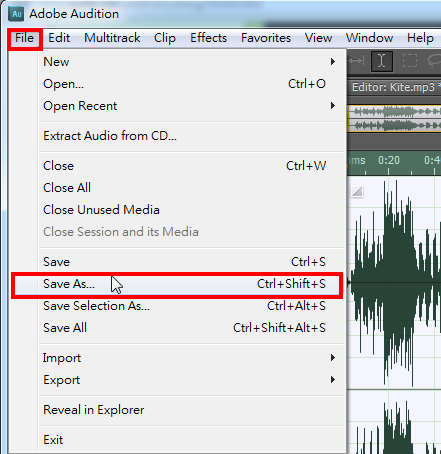This screenshot has width=441, height=454.
Task: Choose Save in the File menu
Action: click(191, 262)
